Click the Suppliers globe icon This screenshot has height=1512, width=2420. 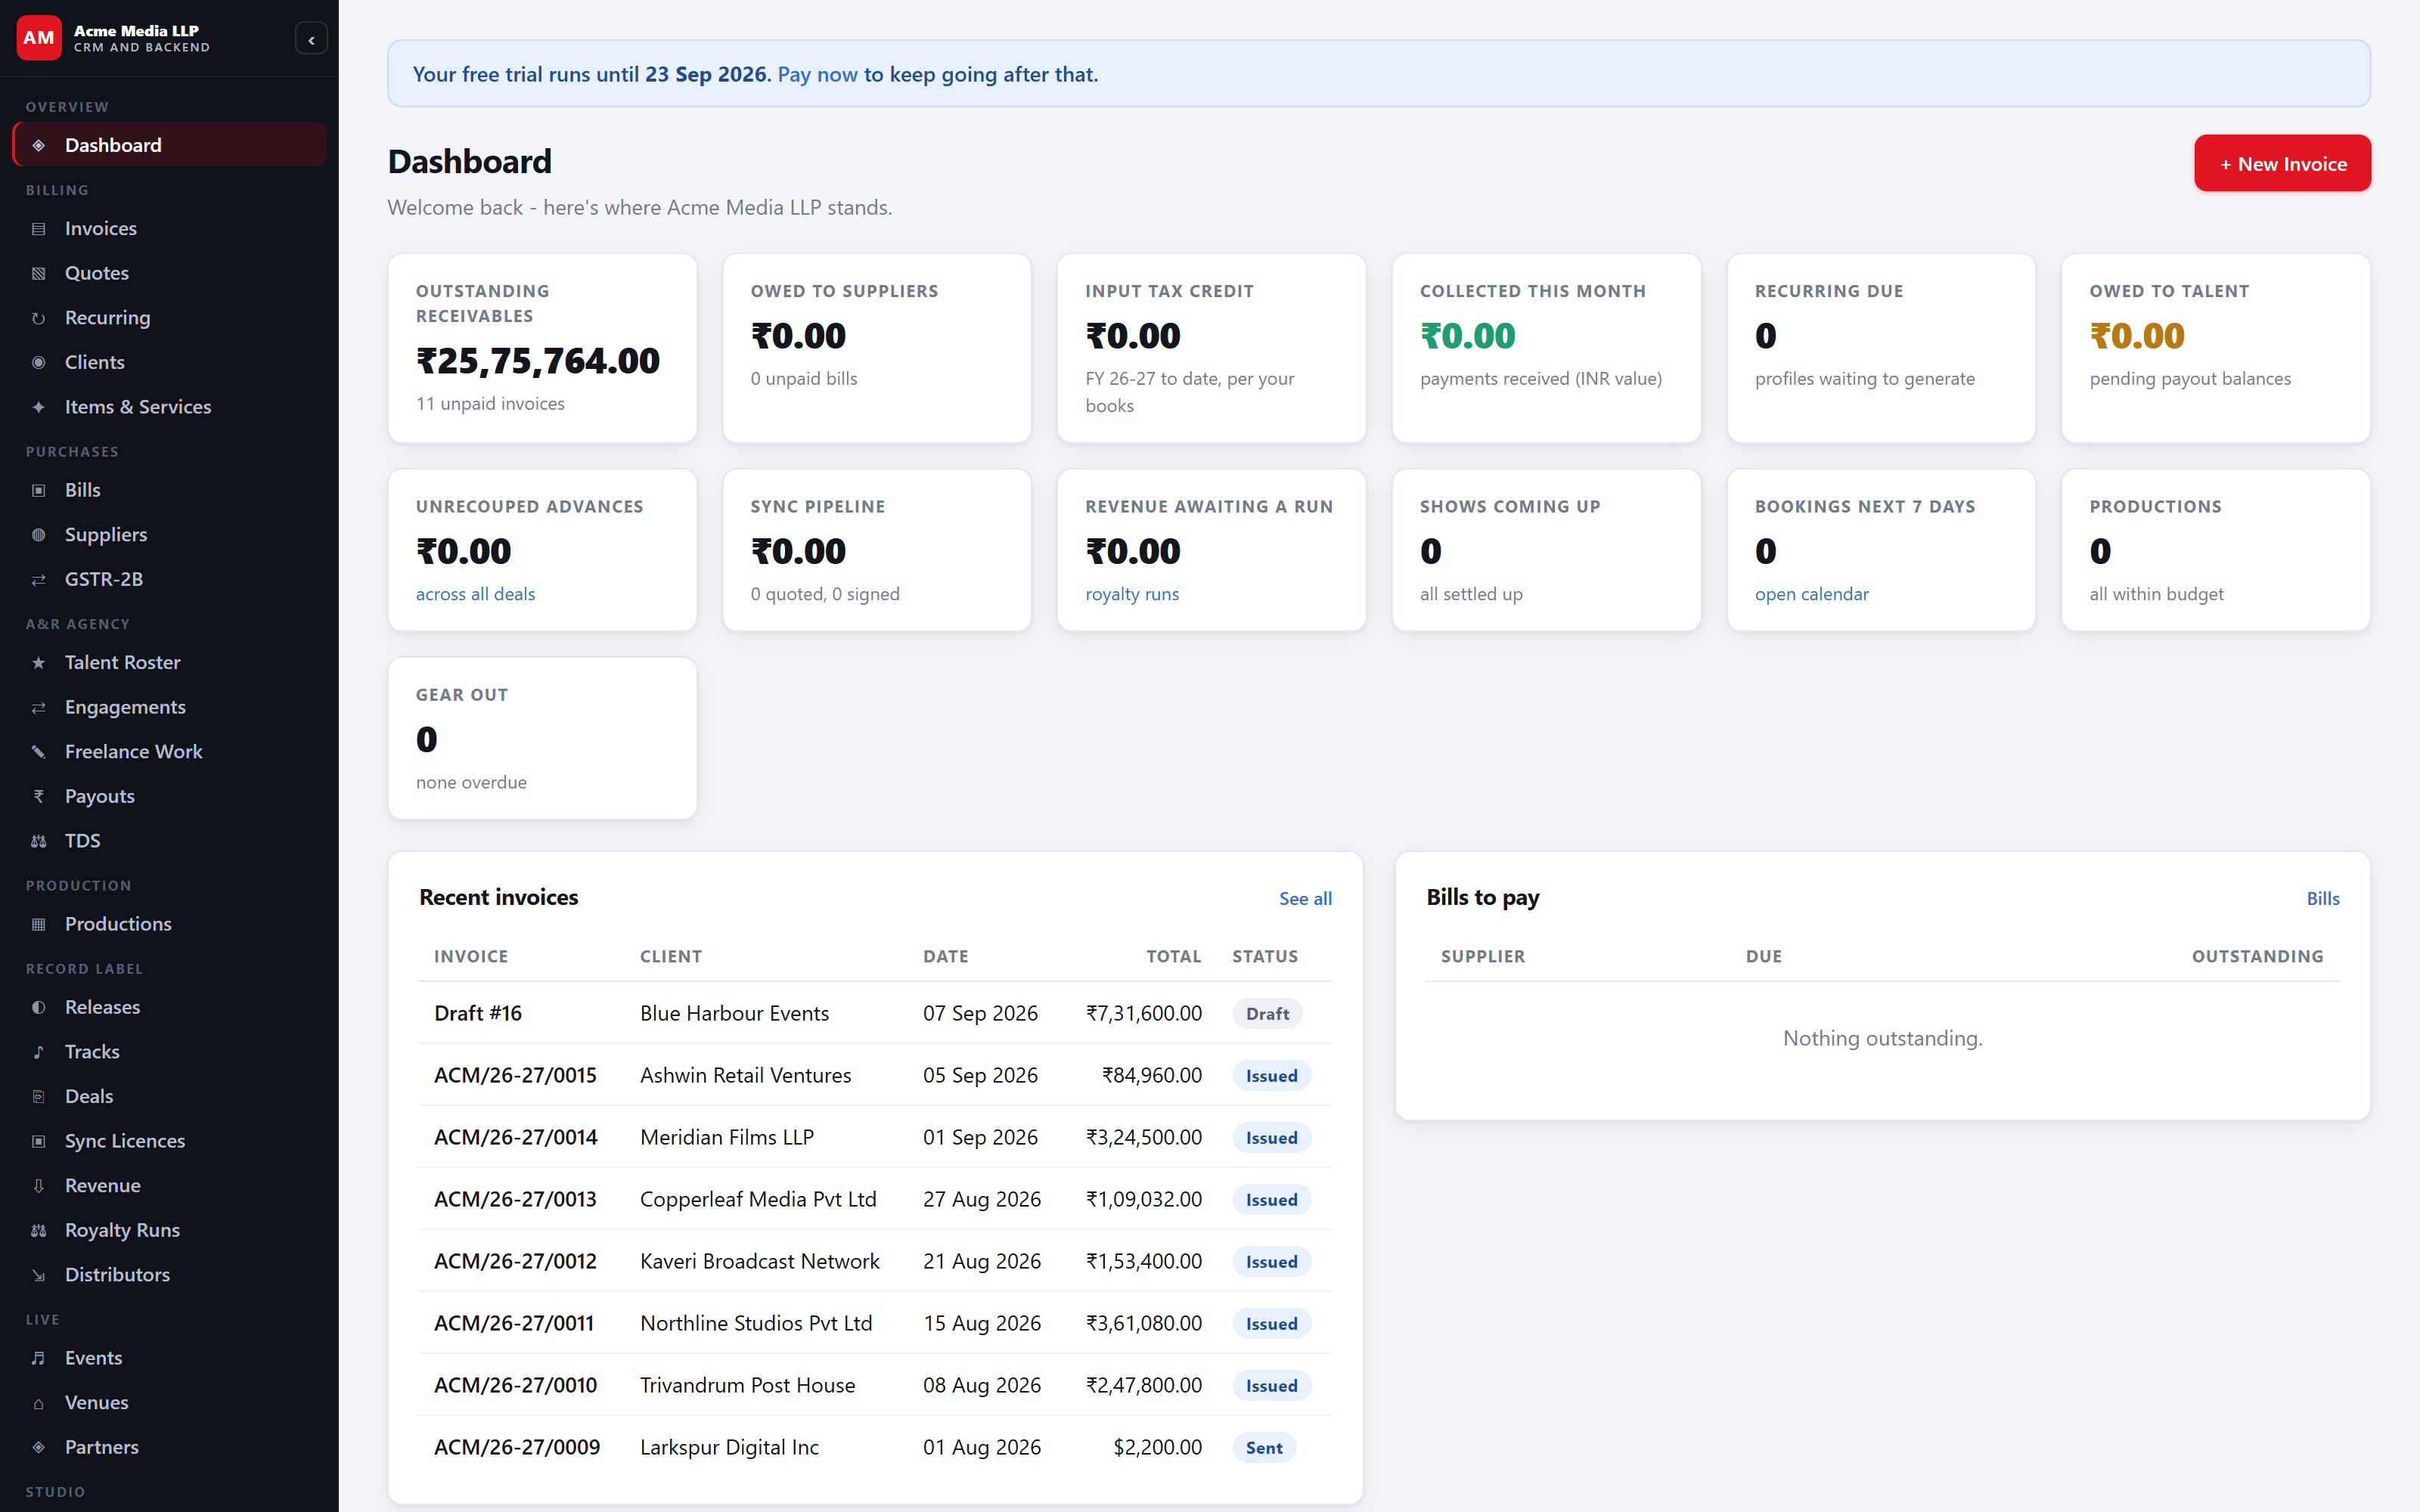39,535
